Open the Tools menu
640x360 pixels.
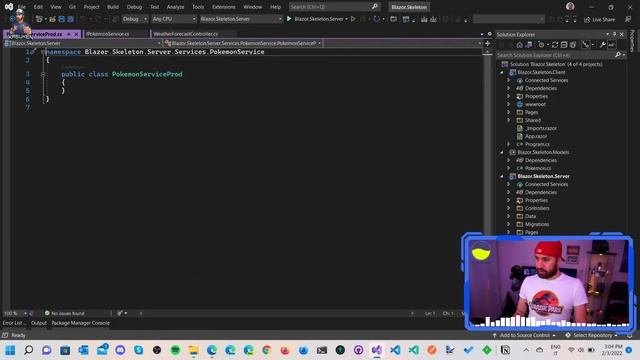point(198,7)
